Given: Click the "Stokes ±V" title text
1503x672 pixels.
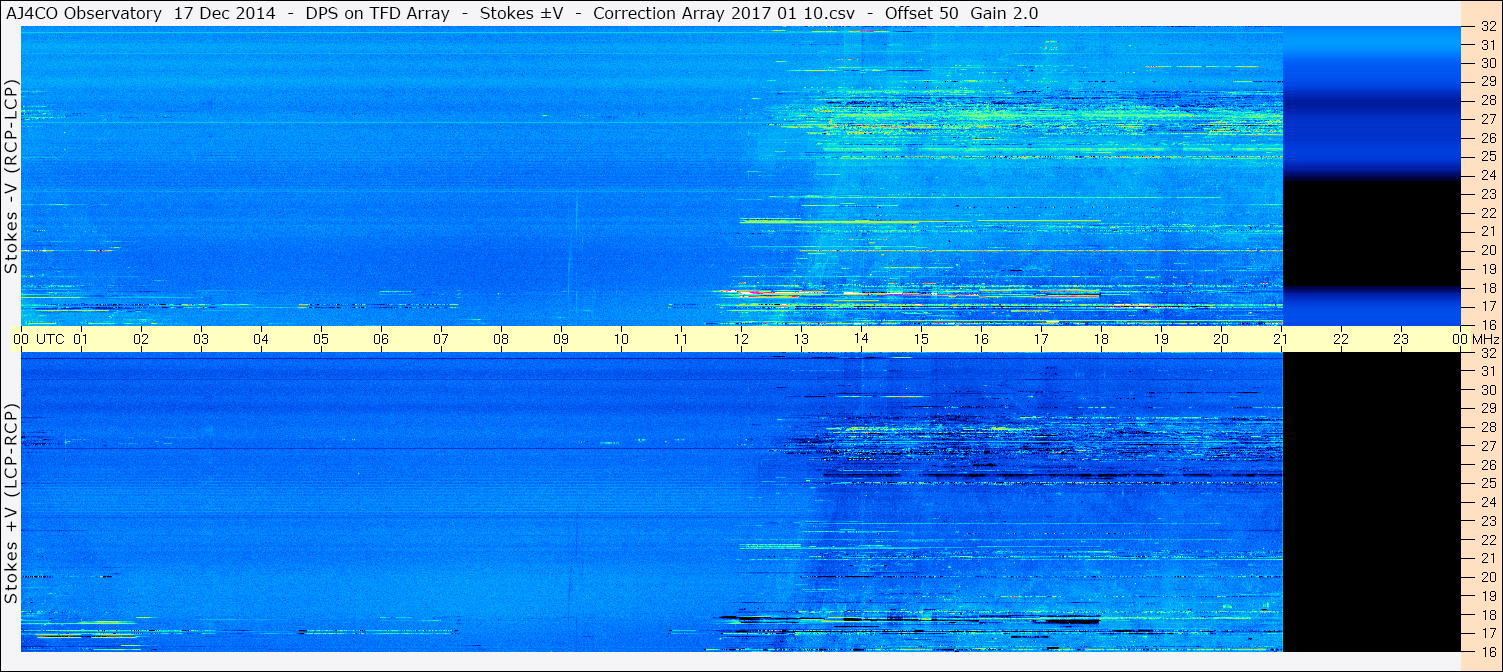Looking at the screenshot, I should tap(521, 14).
